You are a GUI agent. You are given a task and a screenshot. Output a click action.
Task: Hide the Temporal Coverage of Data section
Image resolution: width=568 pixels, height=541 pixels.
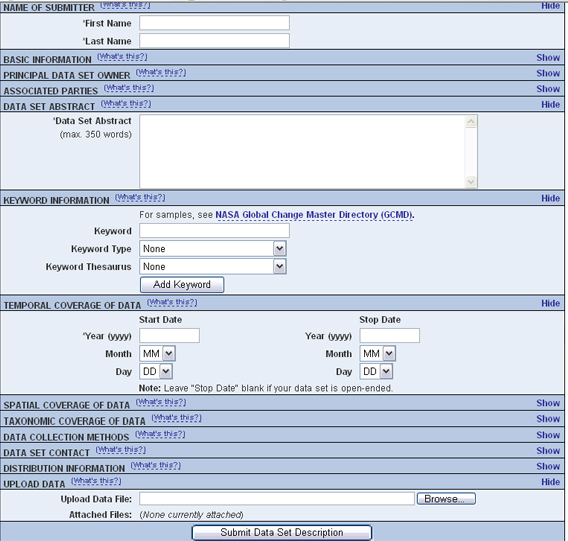(x=550, y=303)
